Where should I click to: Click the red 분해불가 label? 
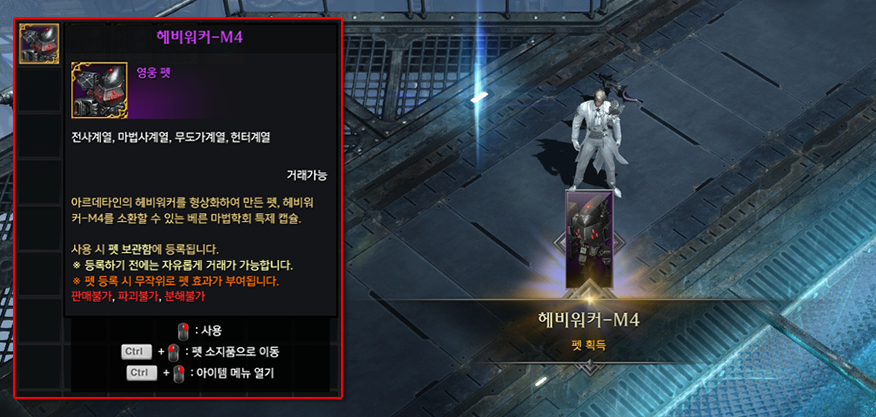pos(184,296)
